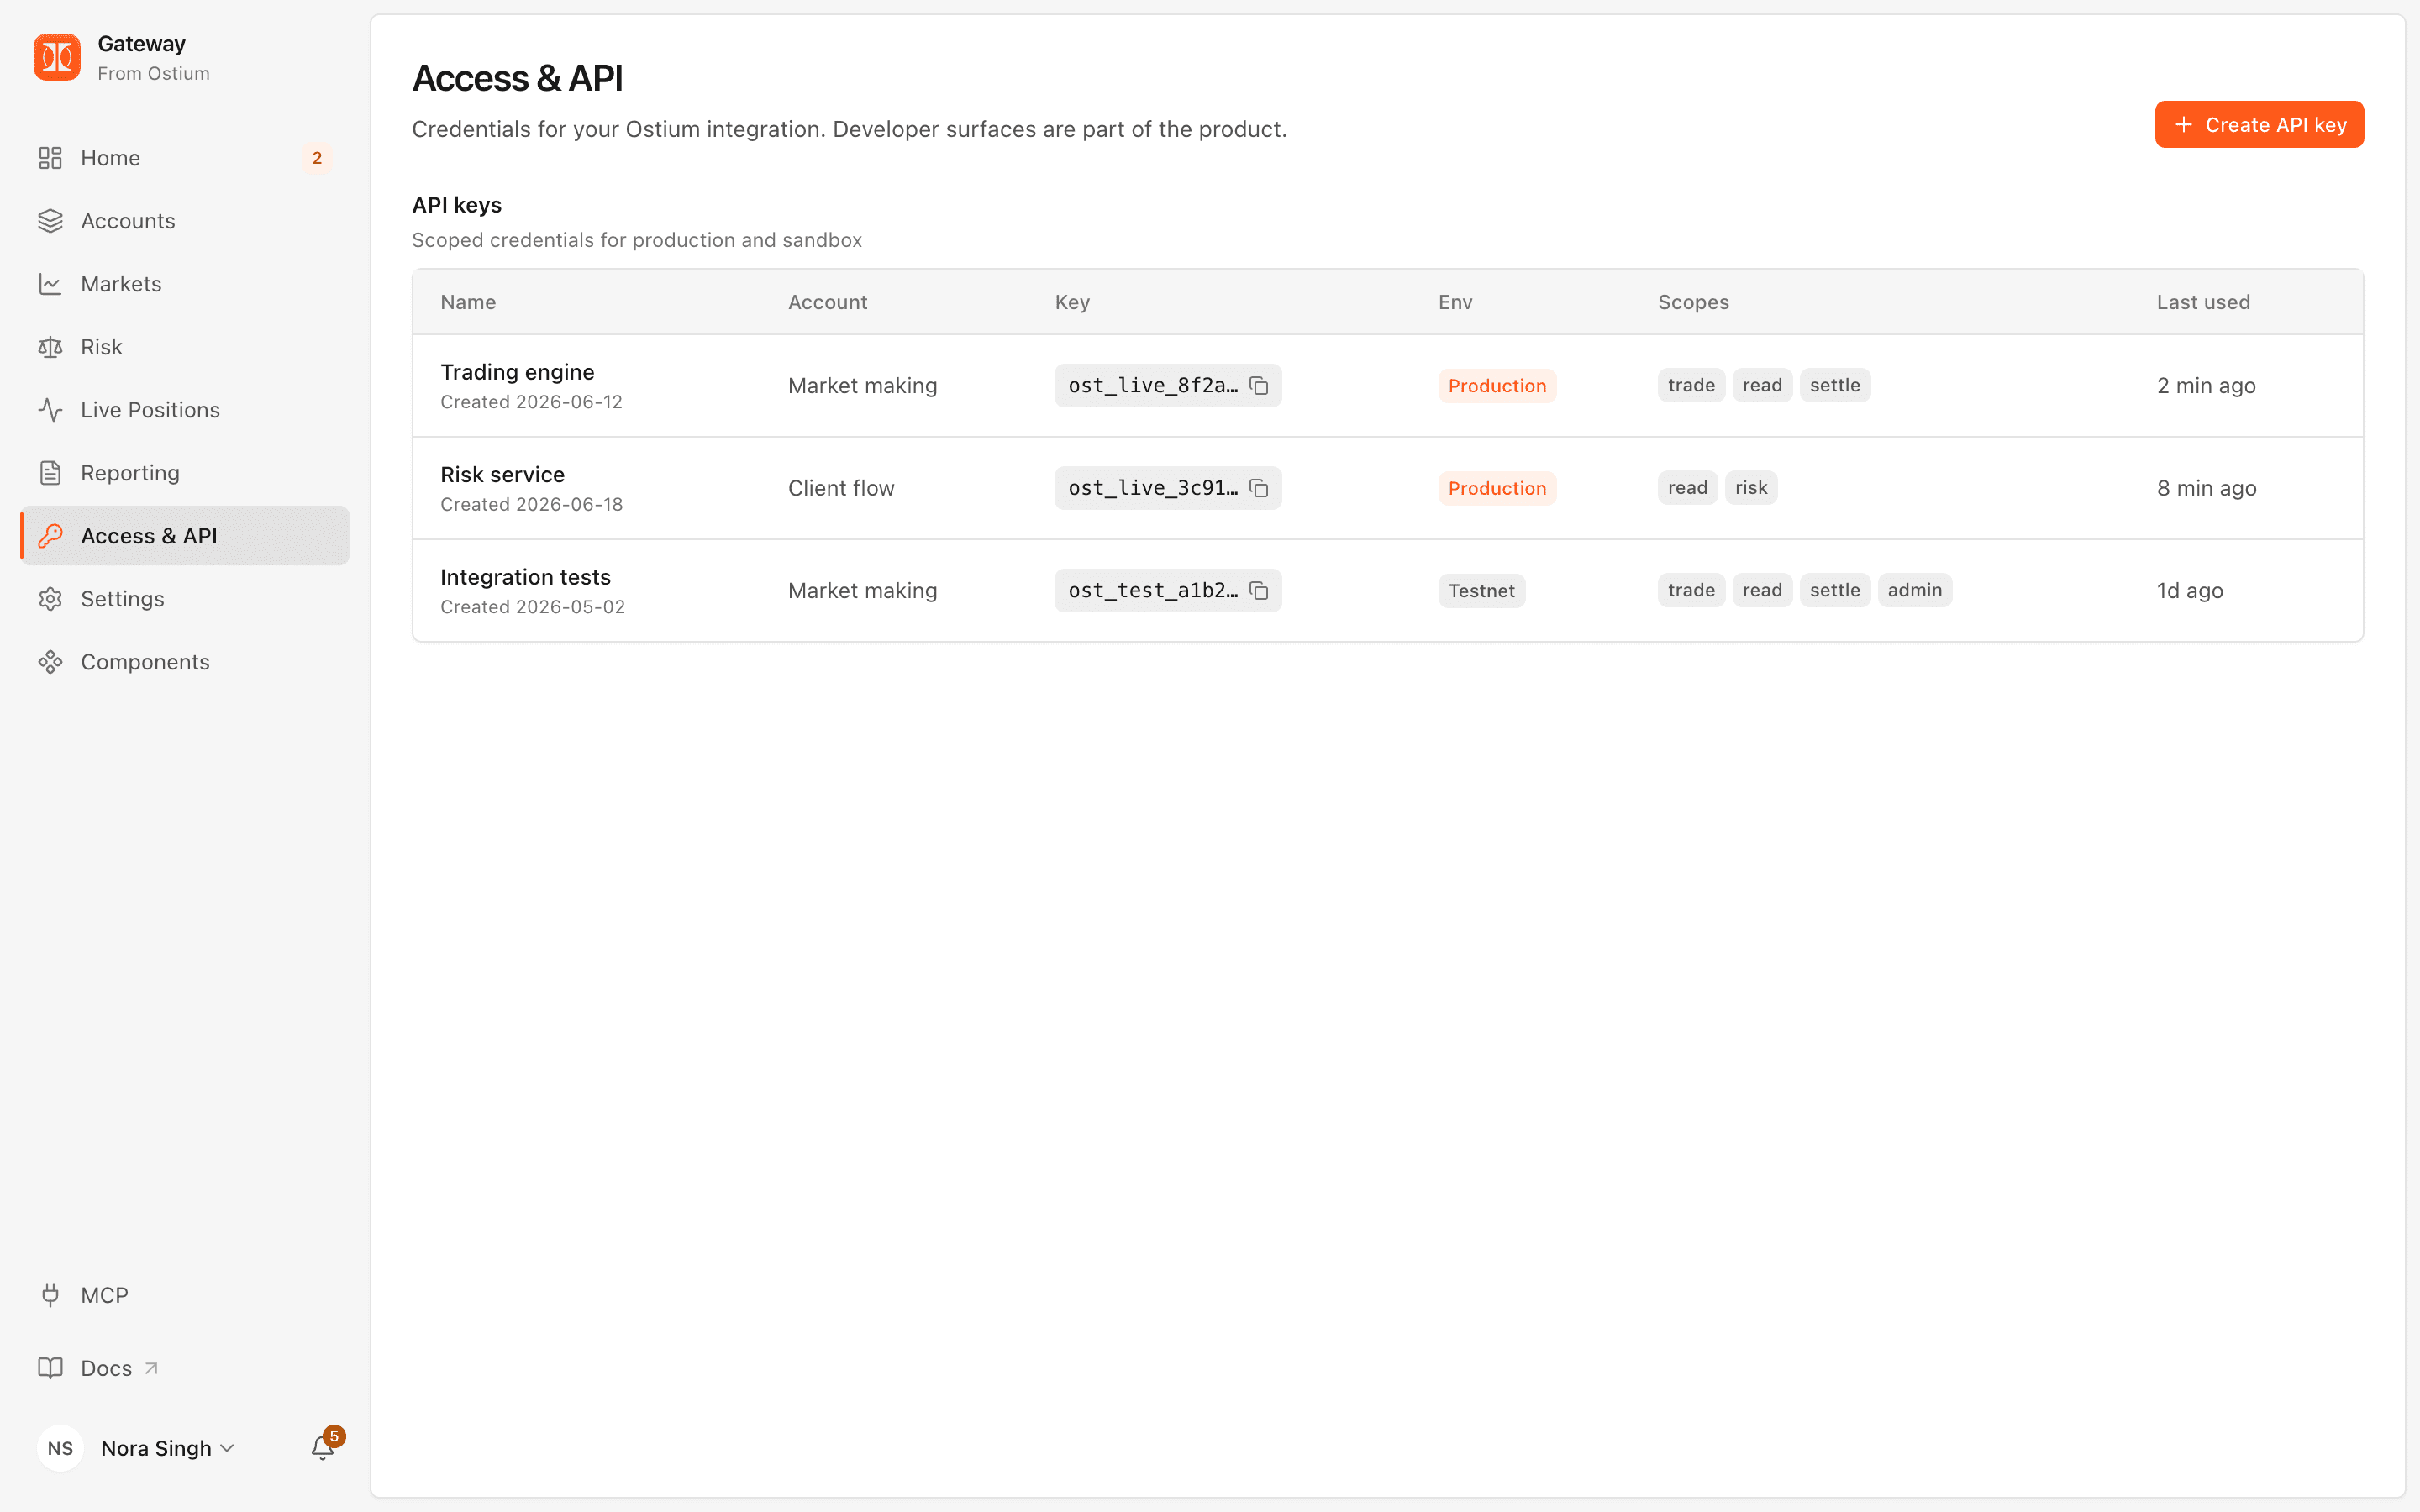Copy the ost_live_8f2a key

tap(1259, 386)
